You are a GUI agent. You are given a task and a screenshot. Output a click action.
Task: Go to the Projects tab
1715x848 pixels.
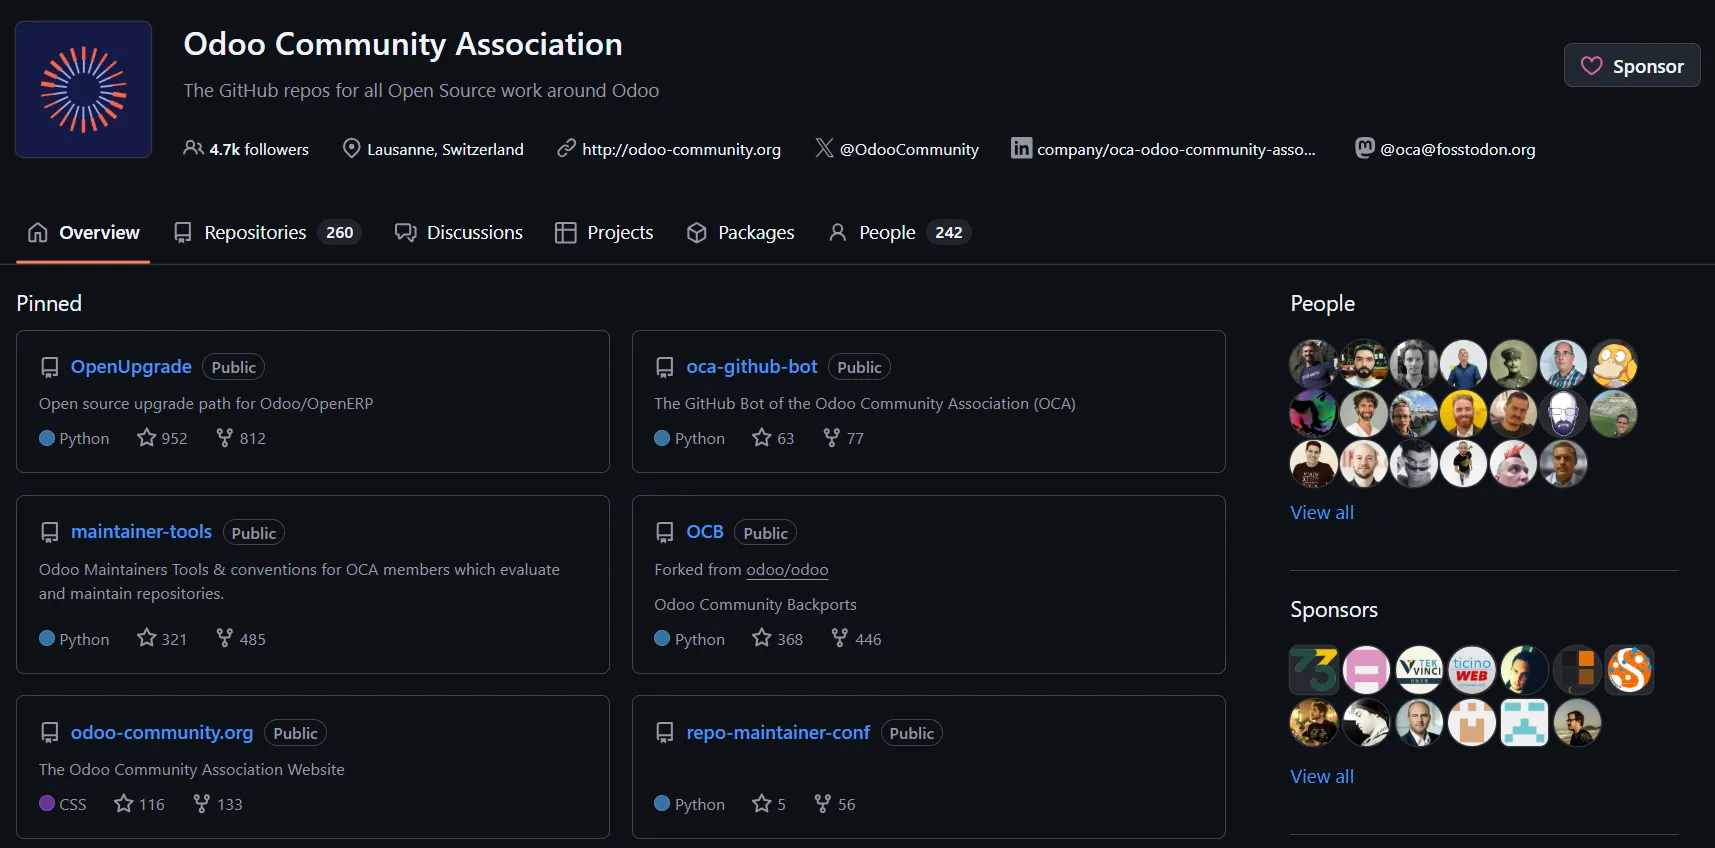pyautogui.click(x=604, y=232)
